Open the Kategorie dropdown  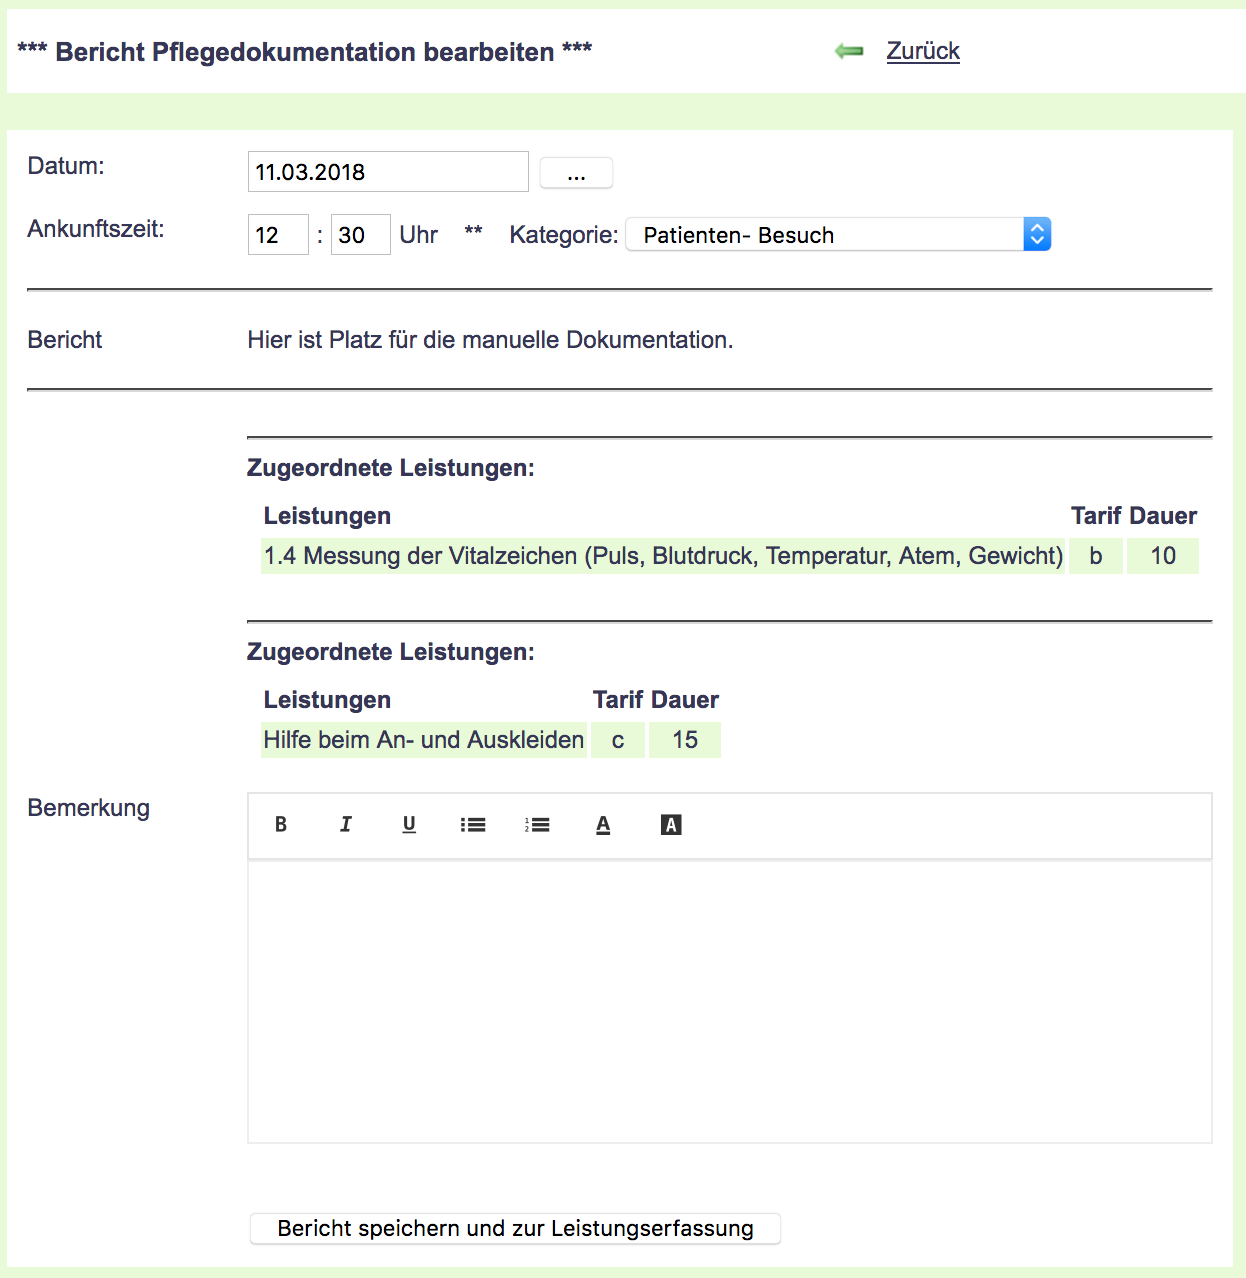coord(838,235)
